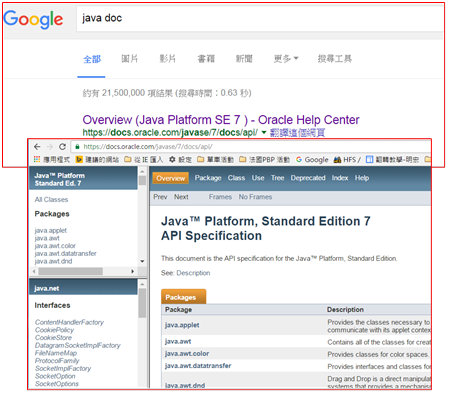Select the Package item in the navigation bar
This screenshot has width=449, height=394.
click(x=208, y=178)
